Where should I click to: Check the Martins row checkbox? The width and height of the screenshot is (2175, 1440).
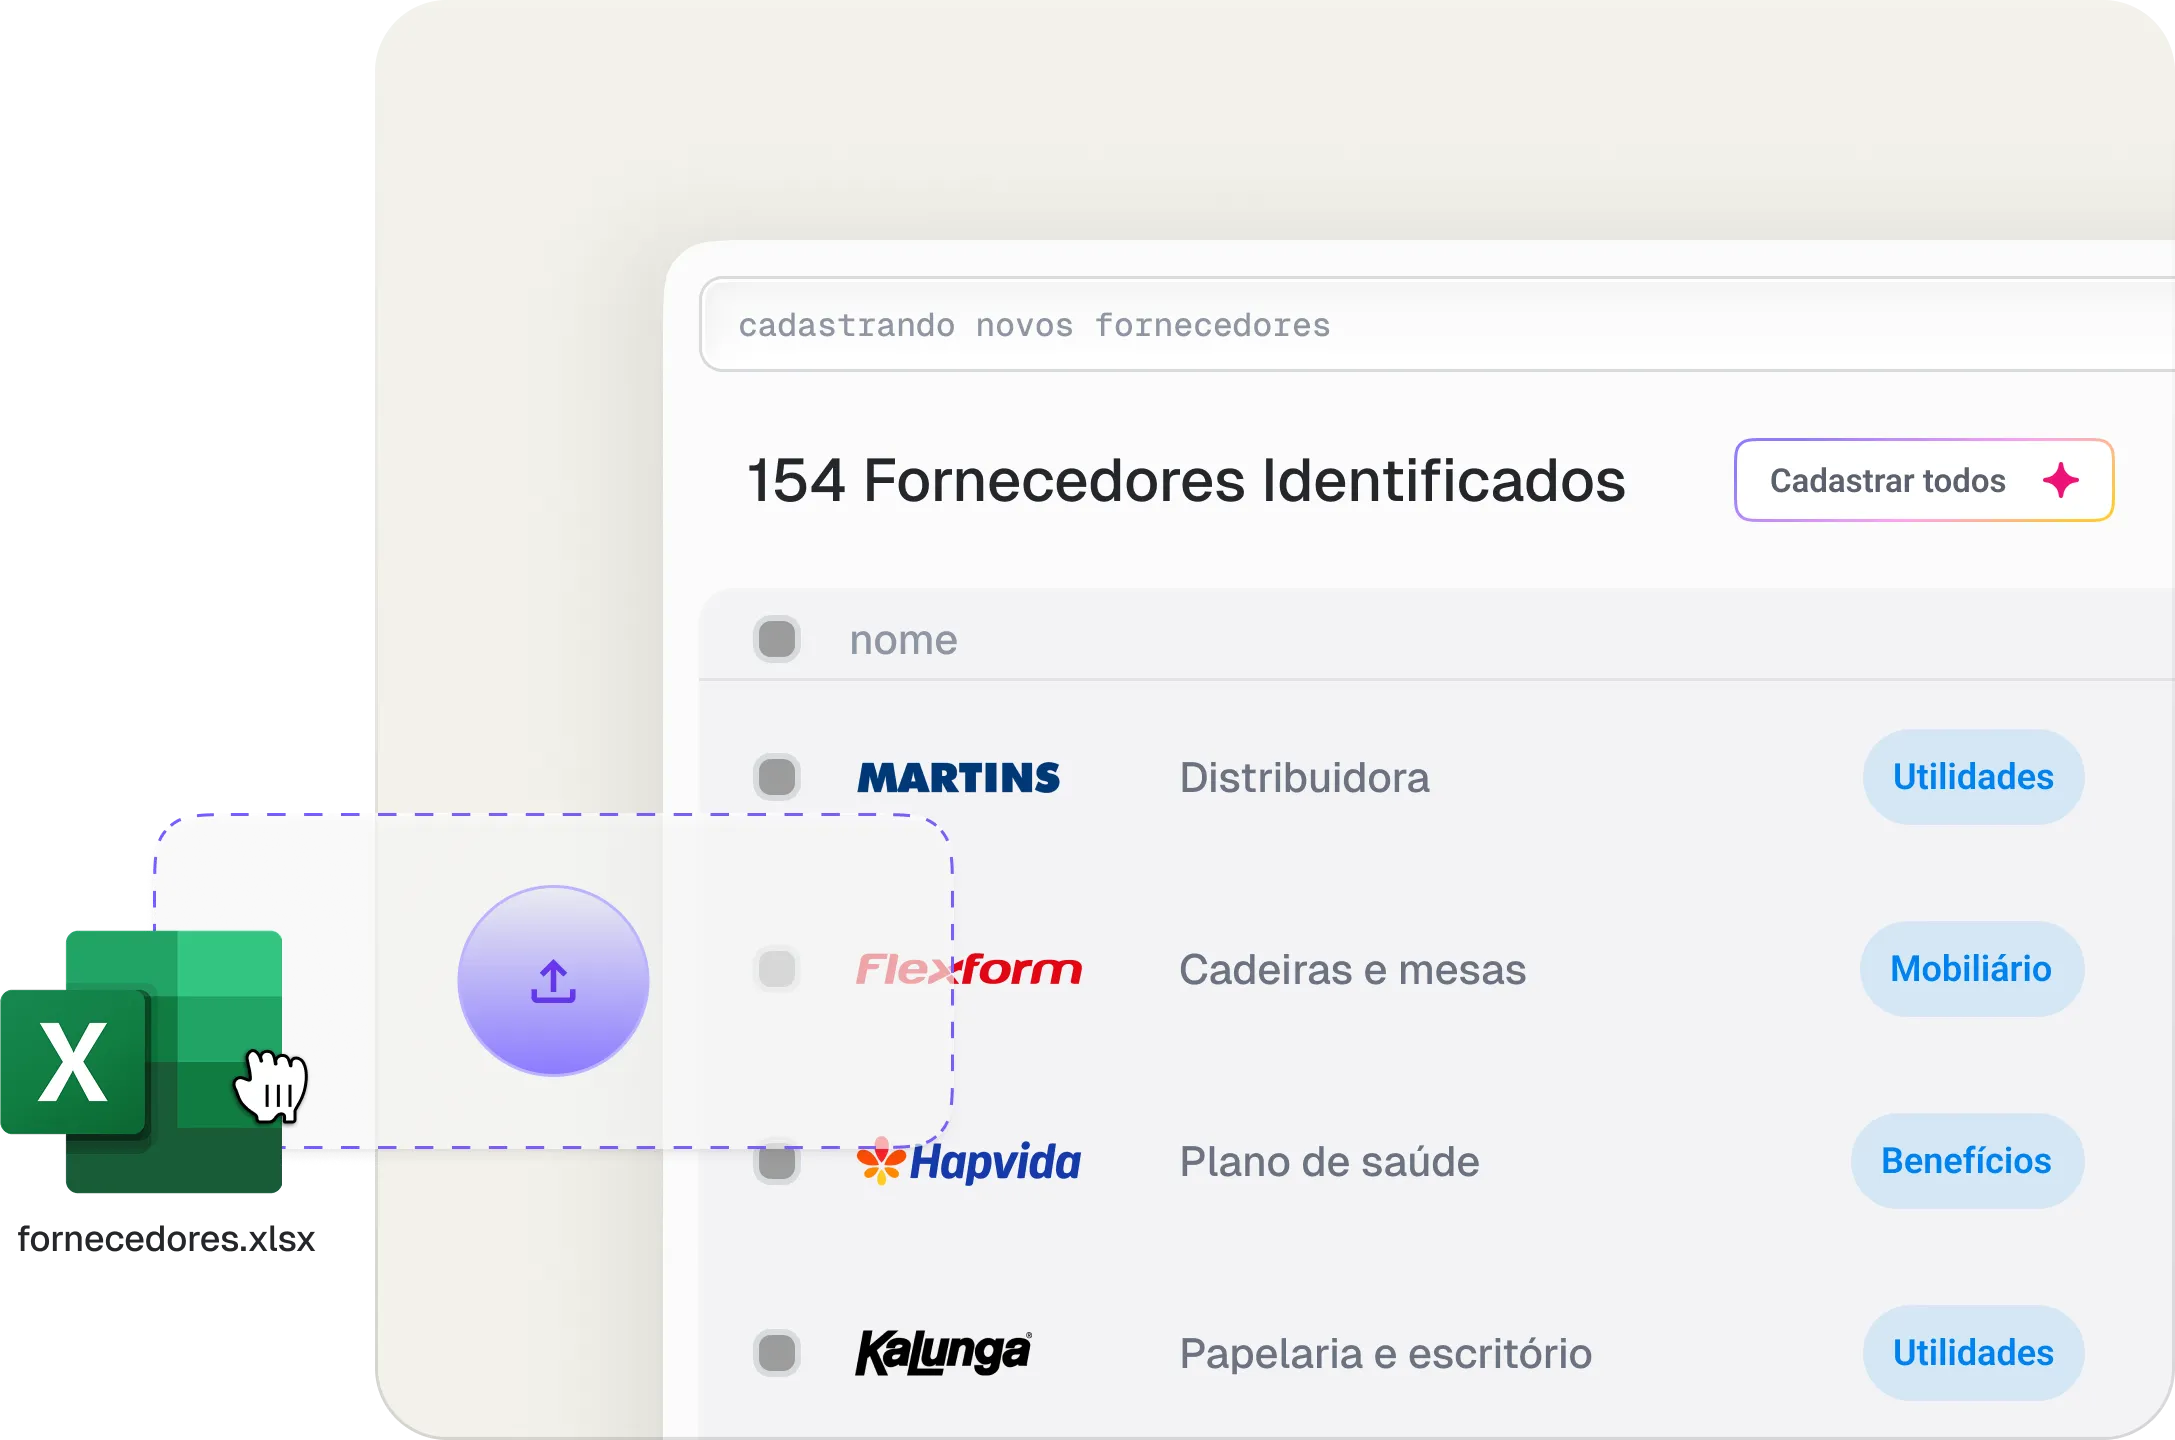point(777,777)
